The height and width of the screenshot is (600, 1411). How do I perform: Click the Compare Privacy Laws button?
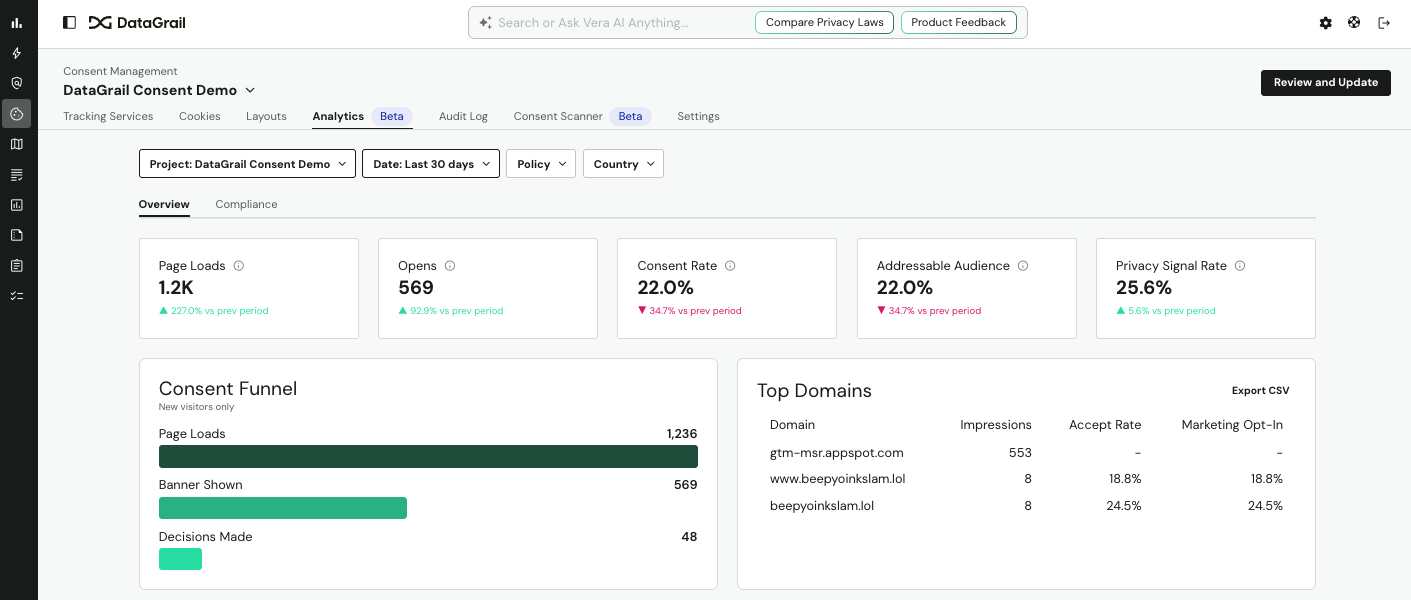[825, 22]
